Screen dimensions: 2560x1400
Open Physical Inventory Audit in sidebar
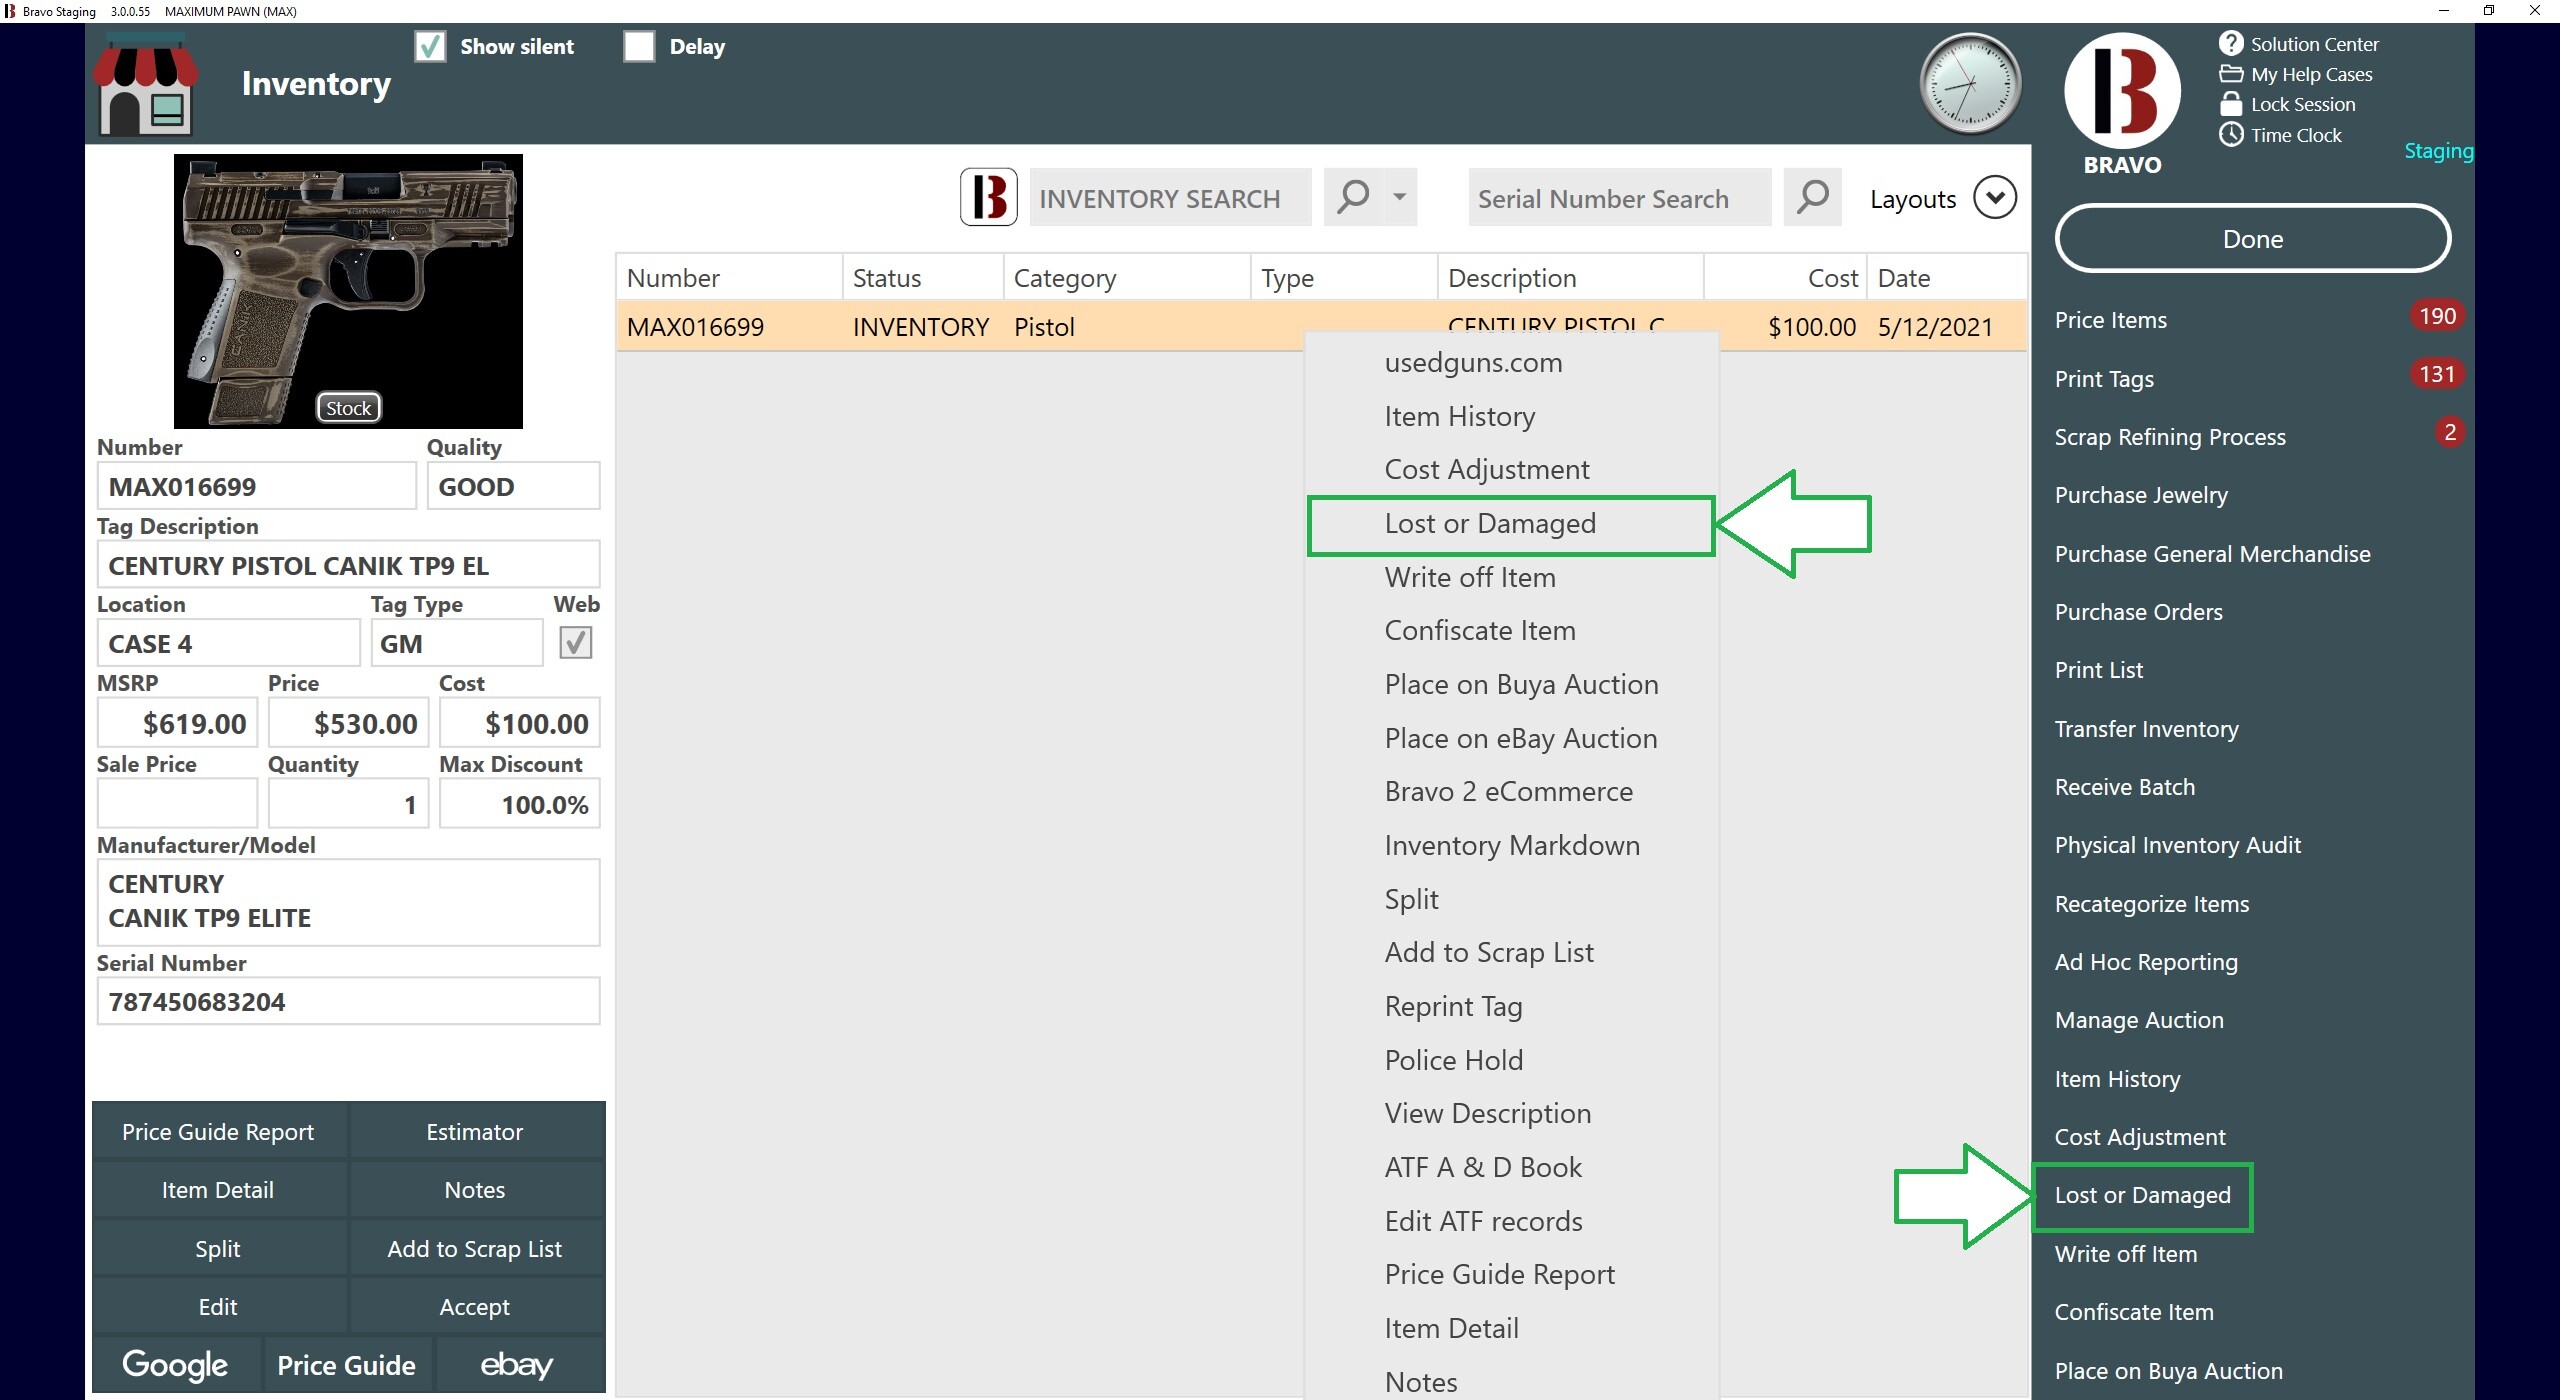(2177, 845)
